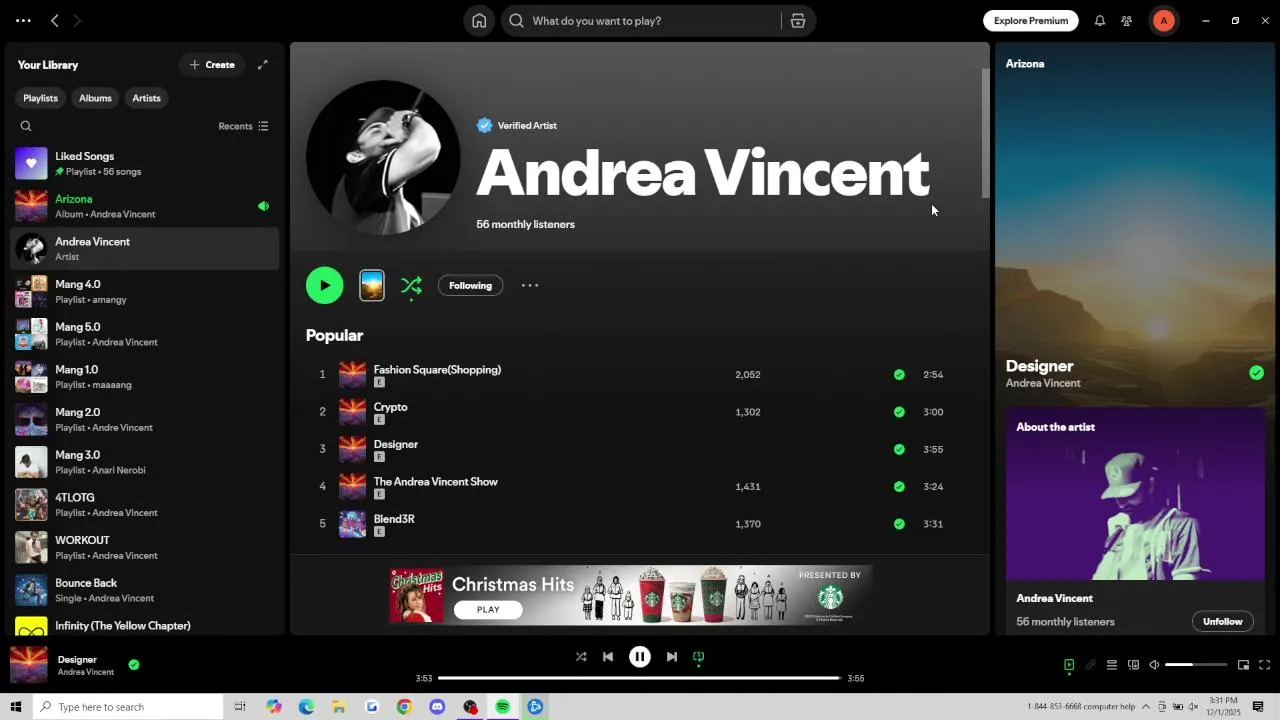The image size is (1280, 720).
Task: Toggle saved check for Designer row
Action: [x=899, y=449]
